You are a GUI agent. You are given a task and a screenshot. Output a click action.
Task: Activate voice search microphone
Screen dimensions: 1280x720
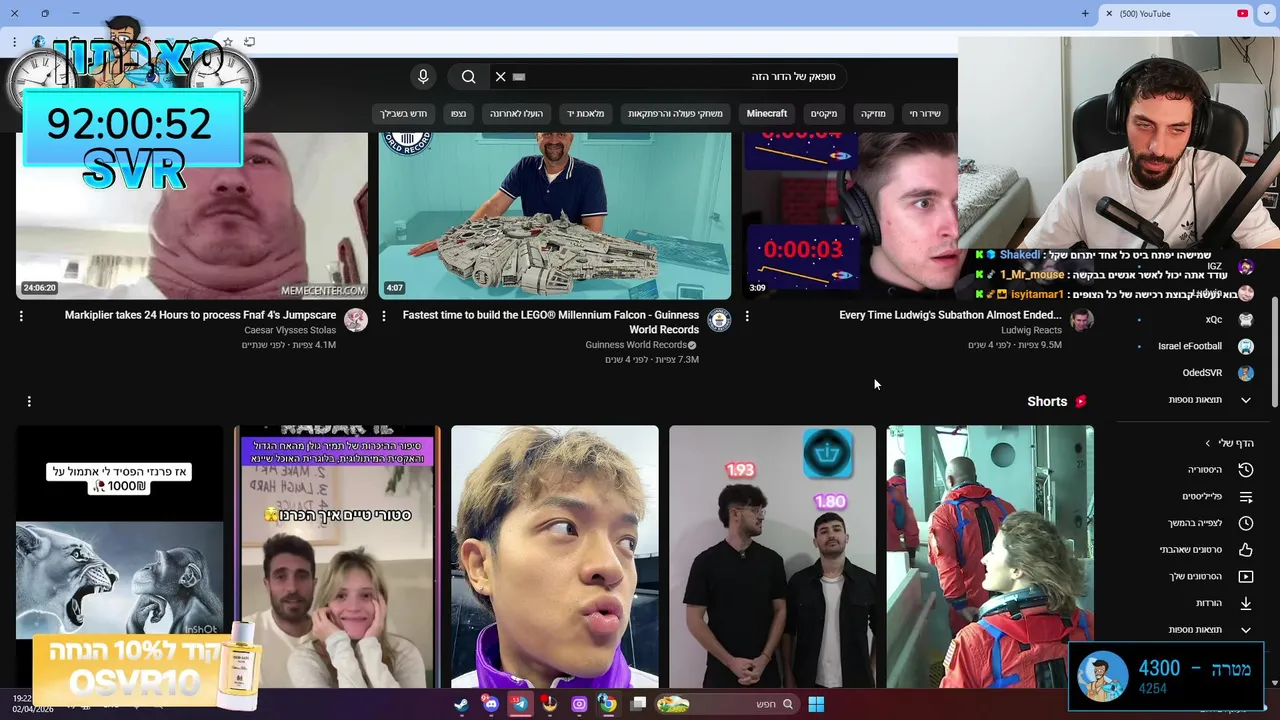click(423, 77)
